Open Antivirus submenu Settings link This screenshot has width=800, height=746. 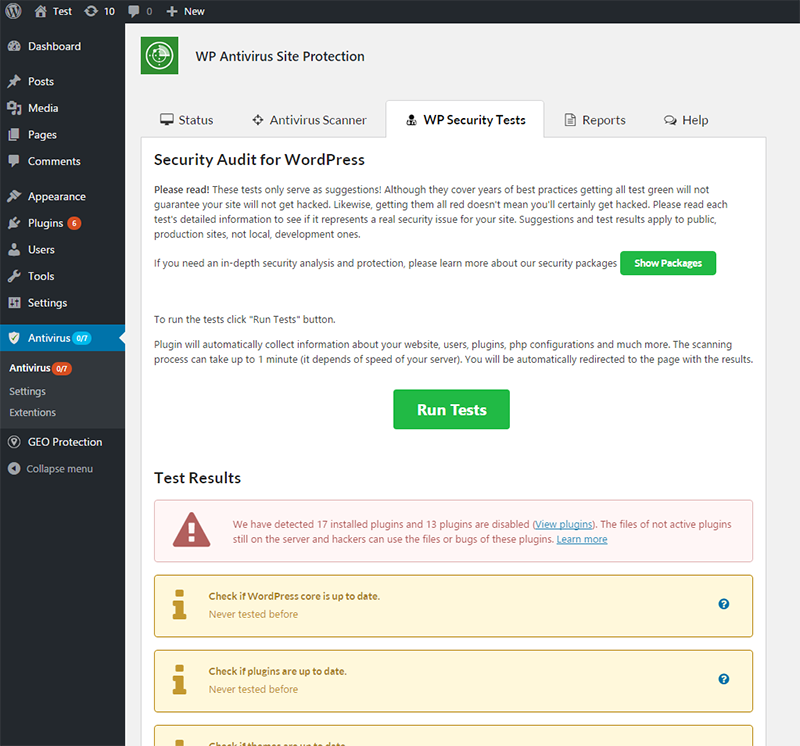(x=28, y=391)
